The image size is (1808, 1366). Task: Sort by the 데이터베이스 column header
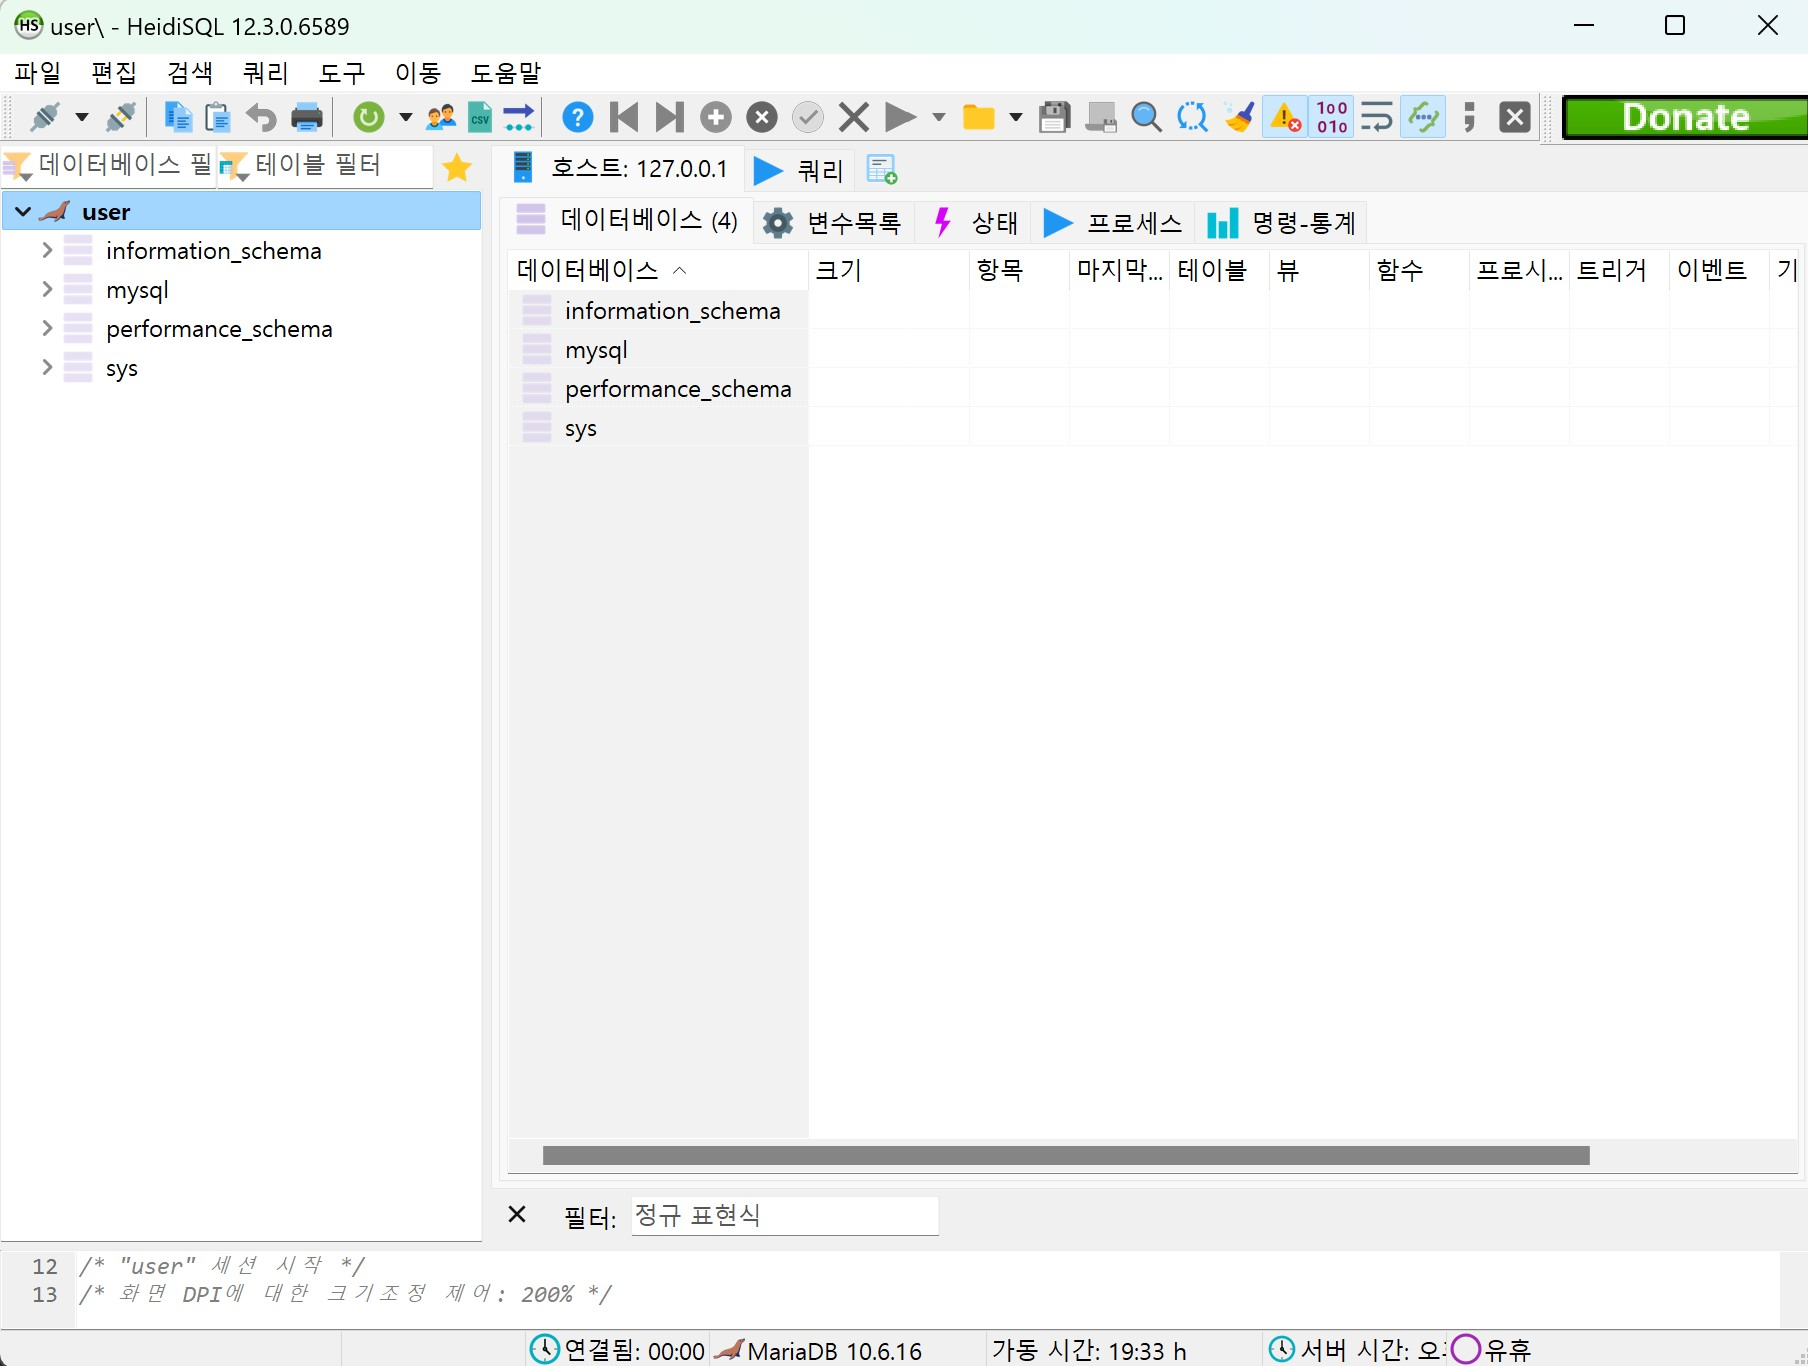click(657, 270)
